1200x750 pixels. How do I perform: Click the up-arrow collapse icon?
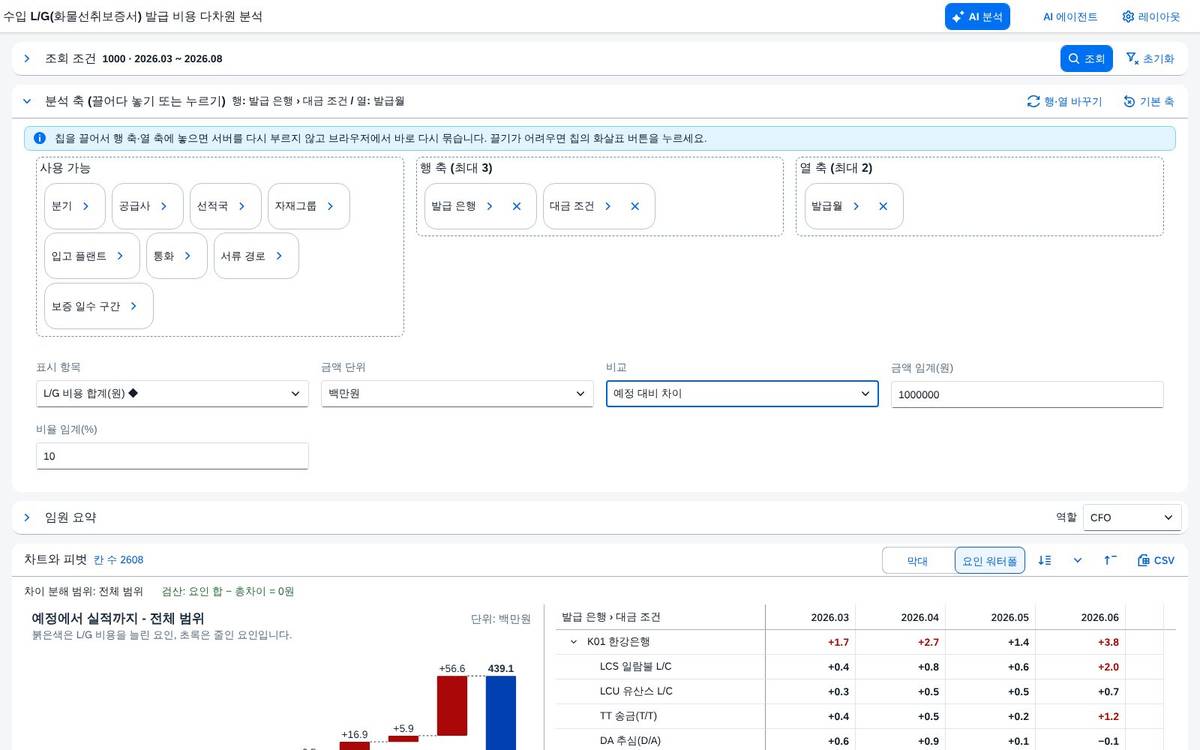point(1110,560)
